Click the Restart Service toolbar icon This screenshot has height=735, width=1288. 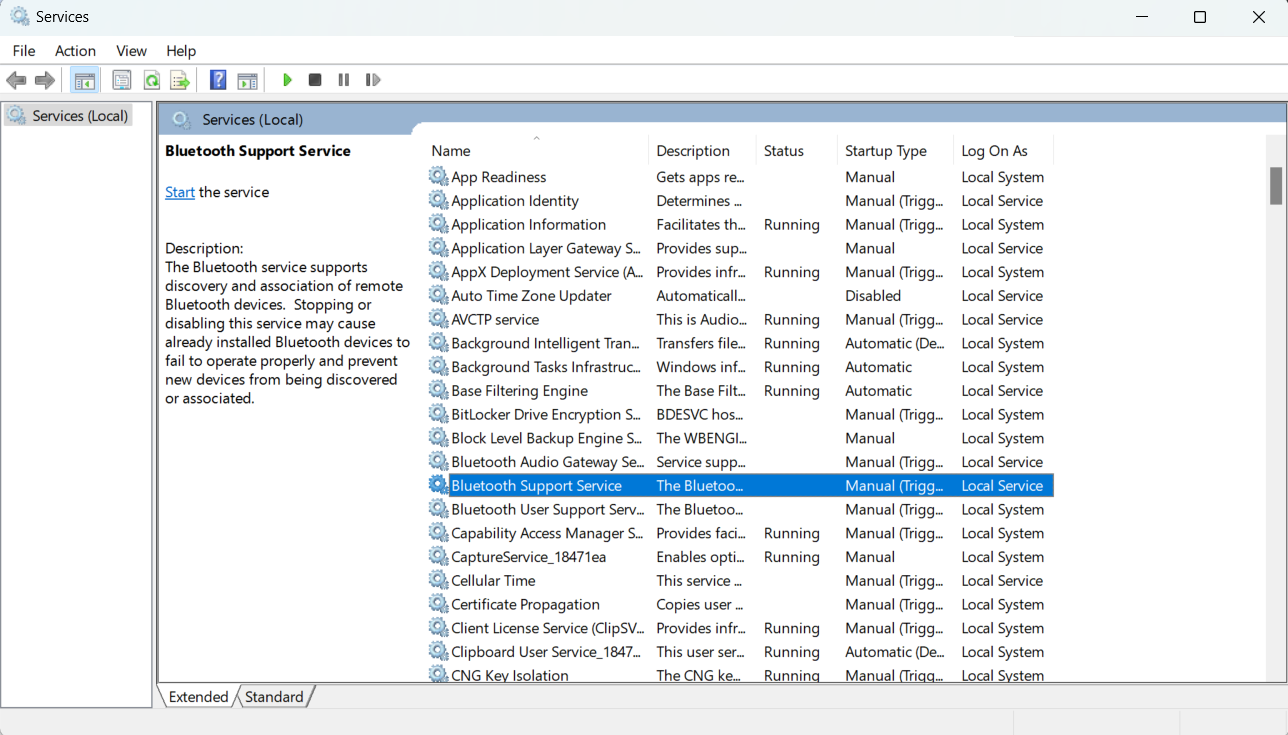click(373, 80)
